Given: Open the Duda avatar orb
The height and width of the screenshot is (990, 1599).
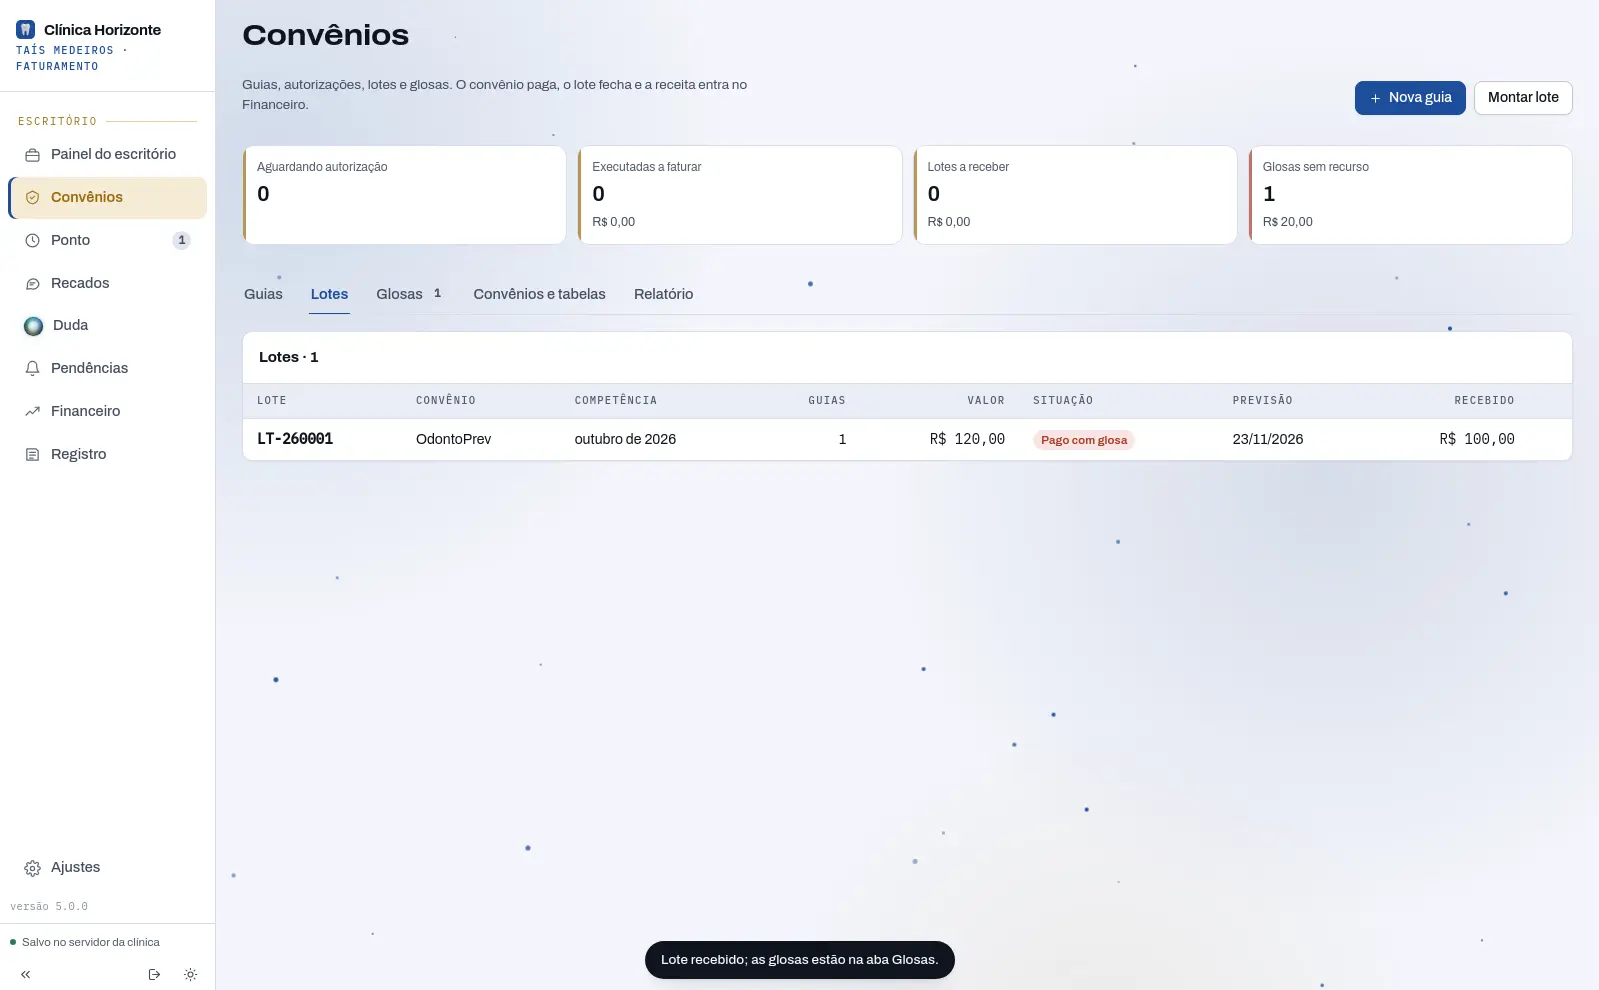Looking at the screenshot, I should 33,326.
